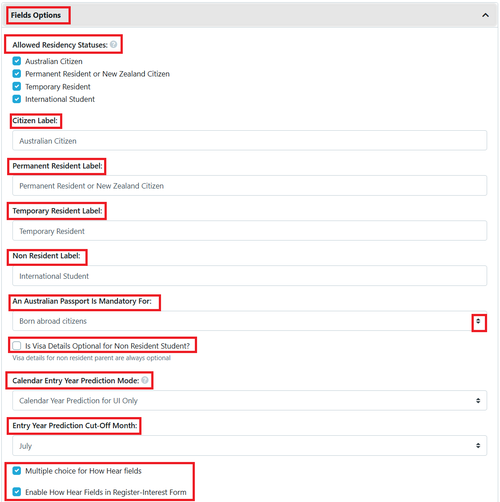Enable Is Visa Details Optional checkbox
Screen dimensions: 500x502
pyautogui.click(x=17, y=346)
